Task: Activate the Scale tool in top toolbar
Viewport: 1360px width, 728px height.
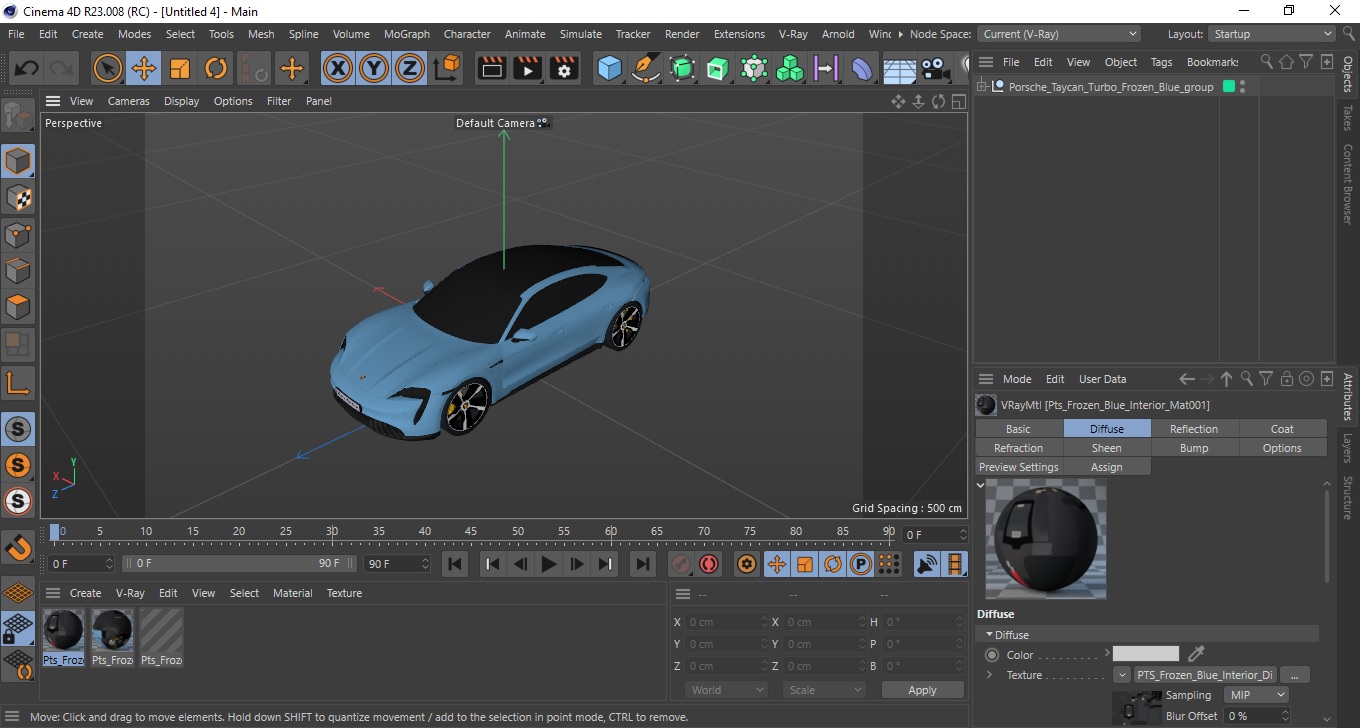Action: click(x=180, y=68)
